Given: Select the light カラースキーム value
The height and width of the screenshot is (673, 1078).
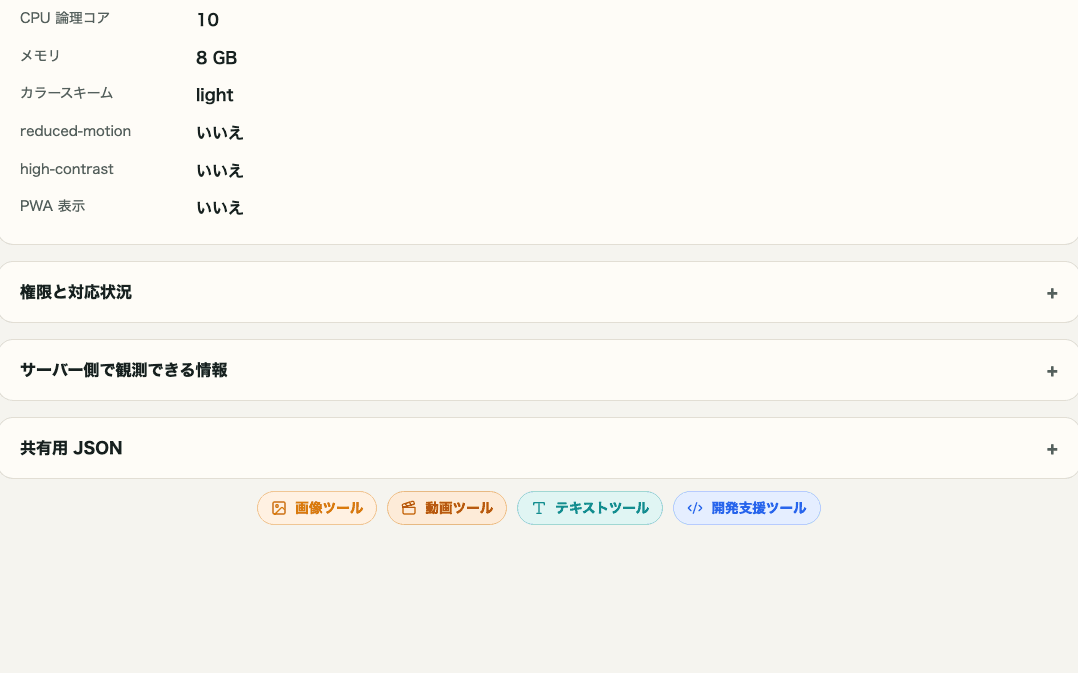Looking at the screenshot, I should click(x=214, y=95).
